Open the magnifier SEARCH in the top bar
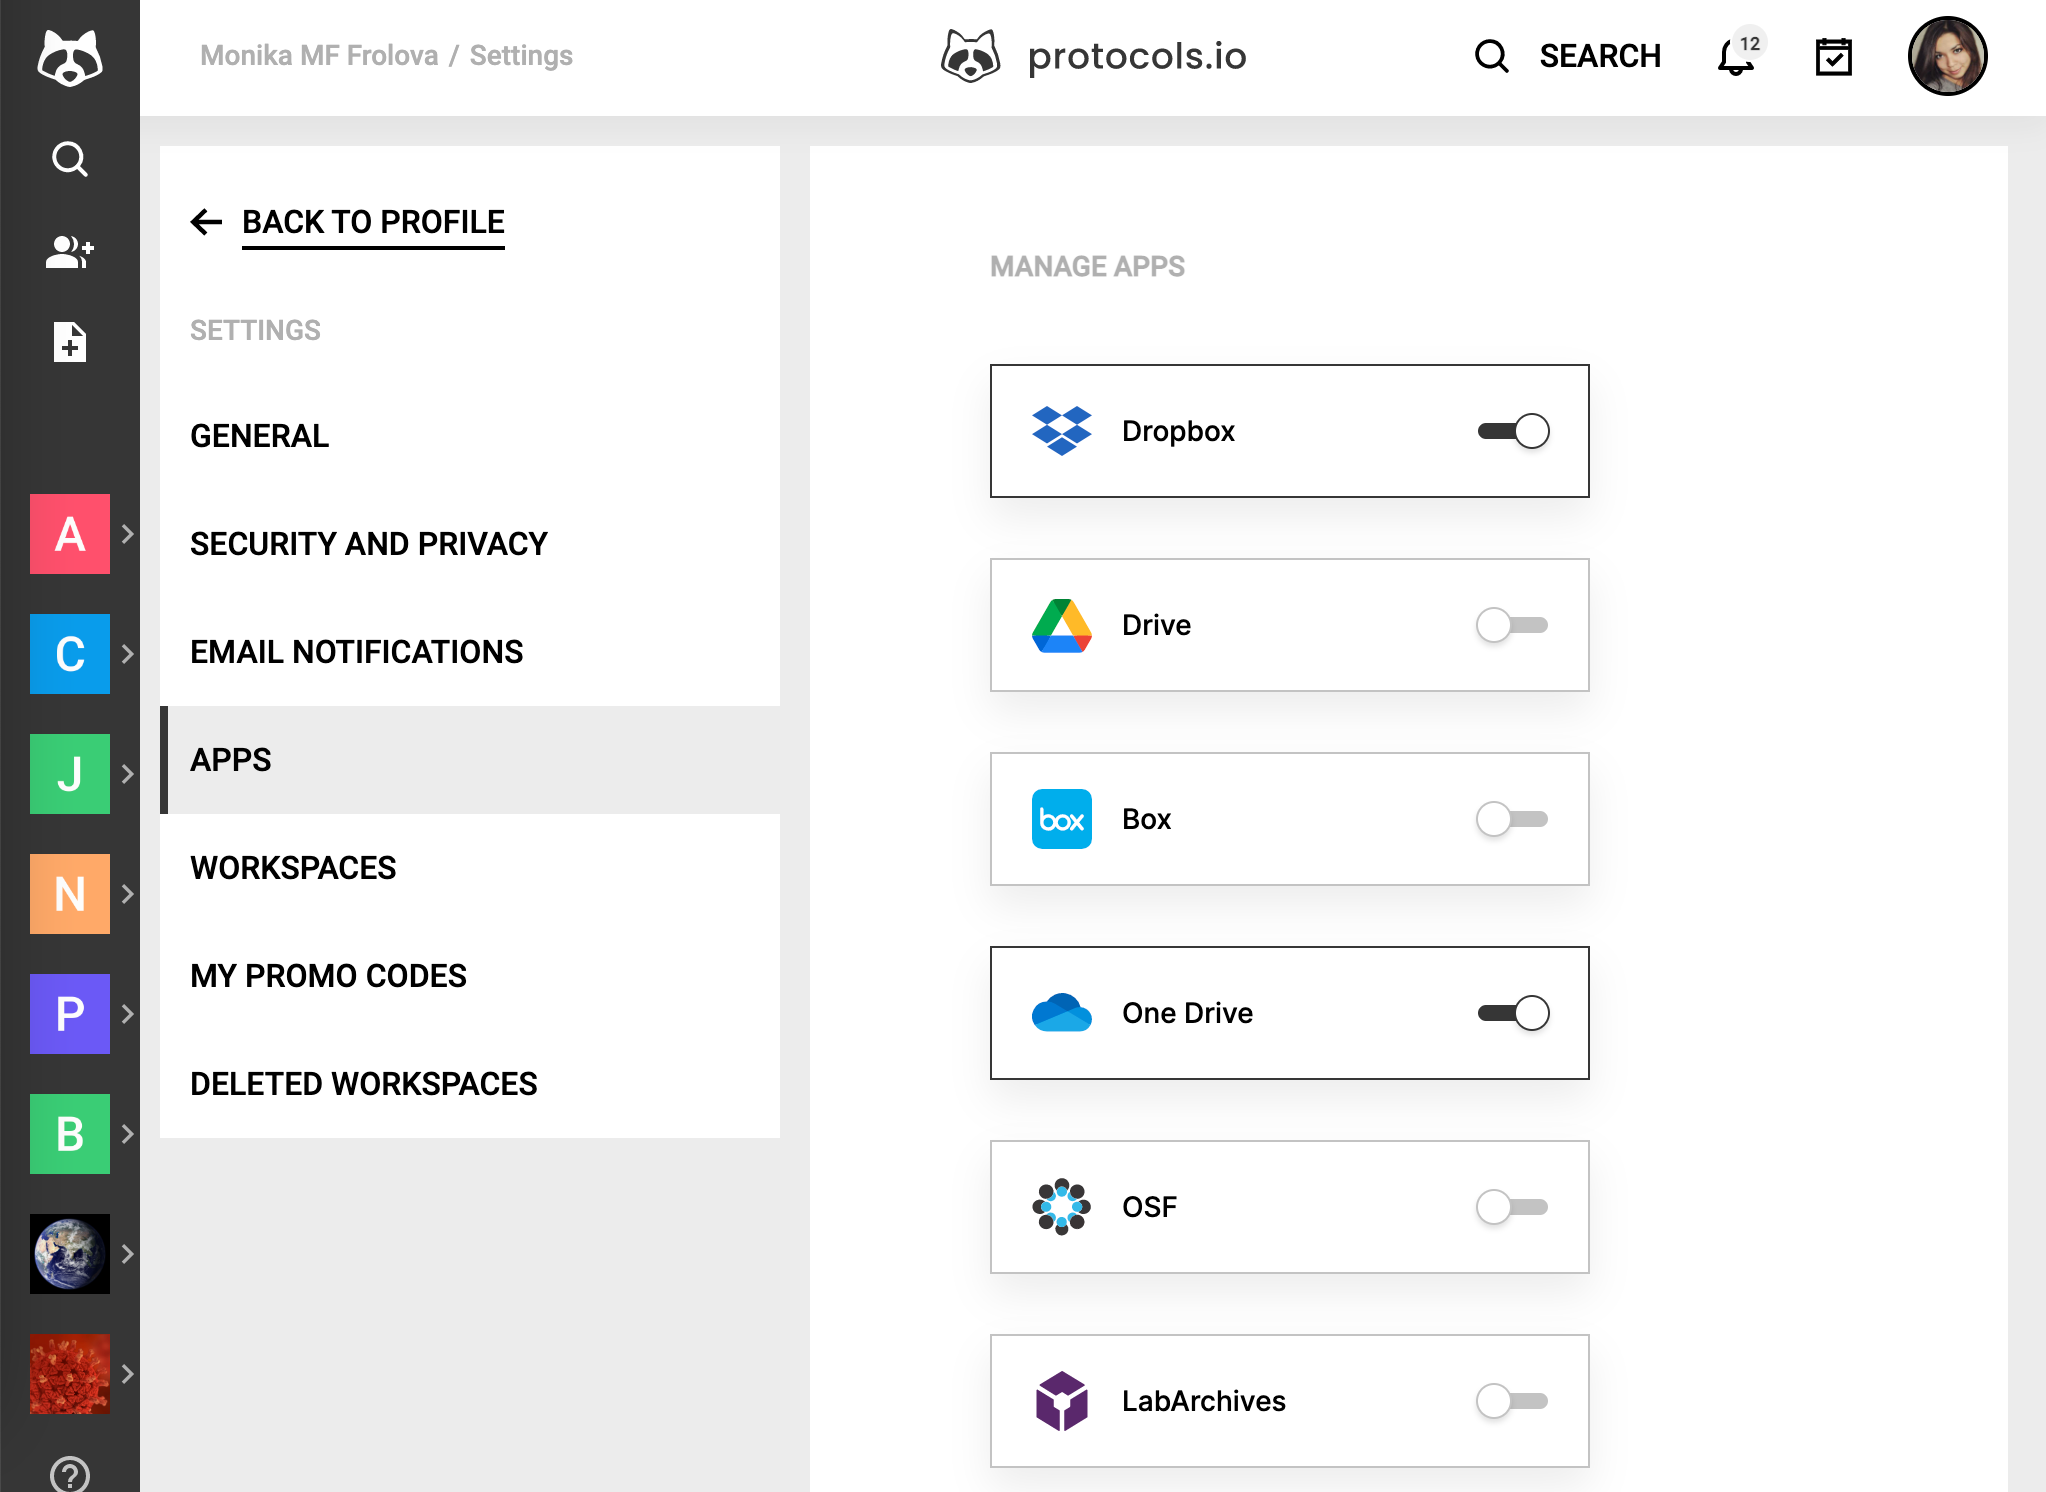The width and height of the screenshot is (2046, 1492). pos(1492,57)
